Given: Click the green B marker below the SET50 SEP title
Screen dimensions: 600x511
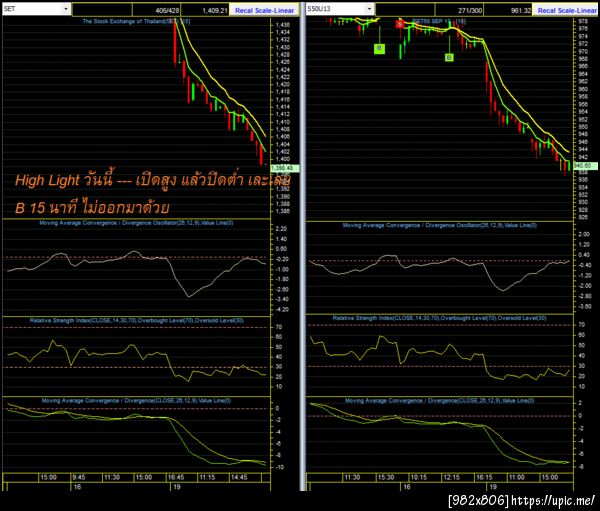Looking at the screenshot, I should (449, 57).
